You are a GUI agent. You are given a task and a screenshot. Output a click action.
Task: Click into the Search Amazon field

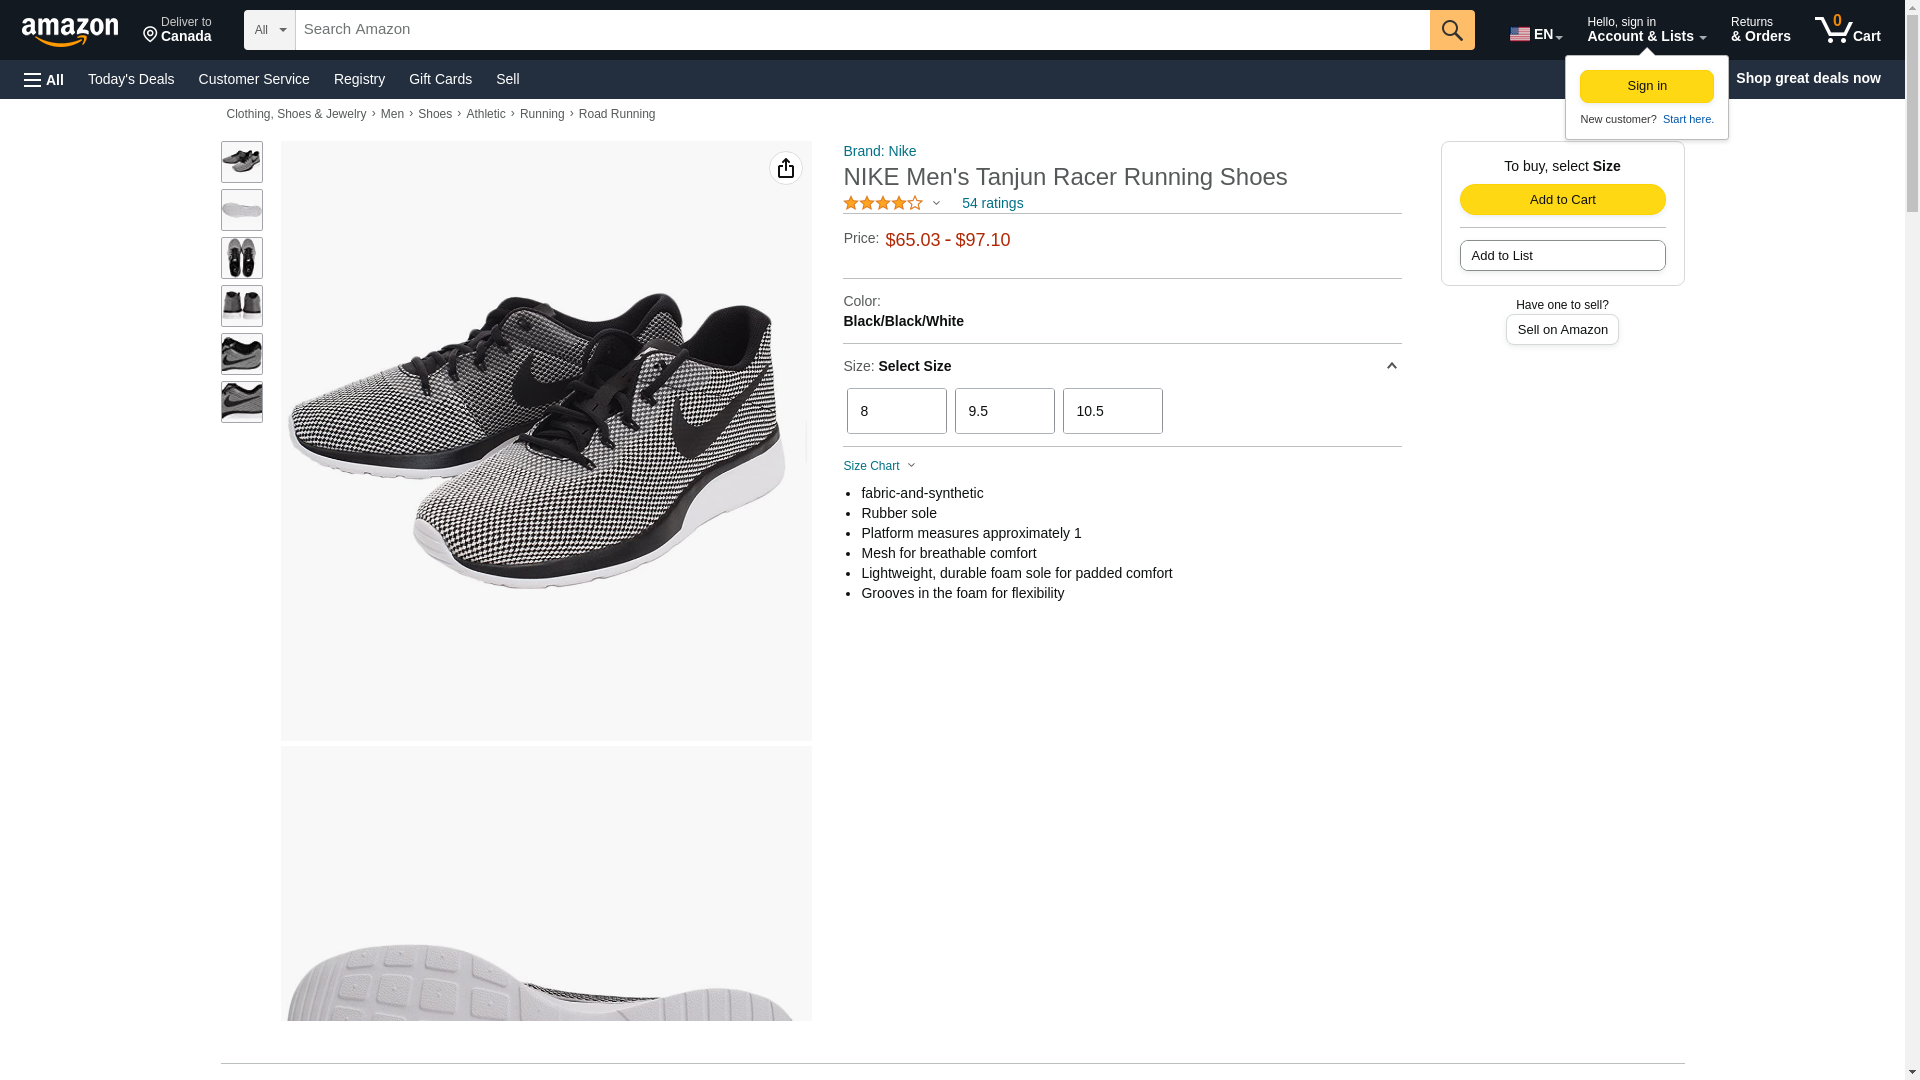[860, 30]
